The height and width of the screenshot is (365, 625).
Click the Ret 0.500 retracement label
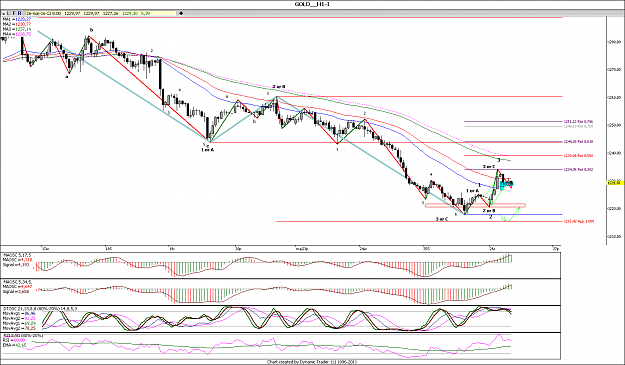click(578, 155)
